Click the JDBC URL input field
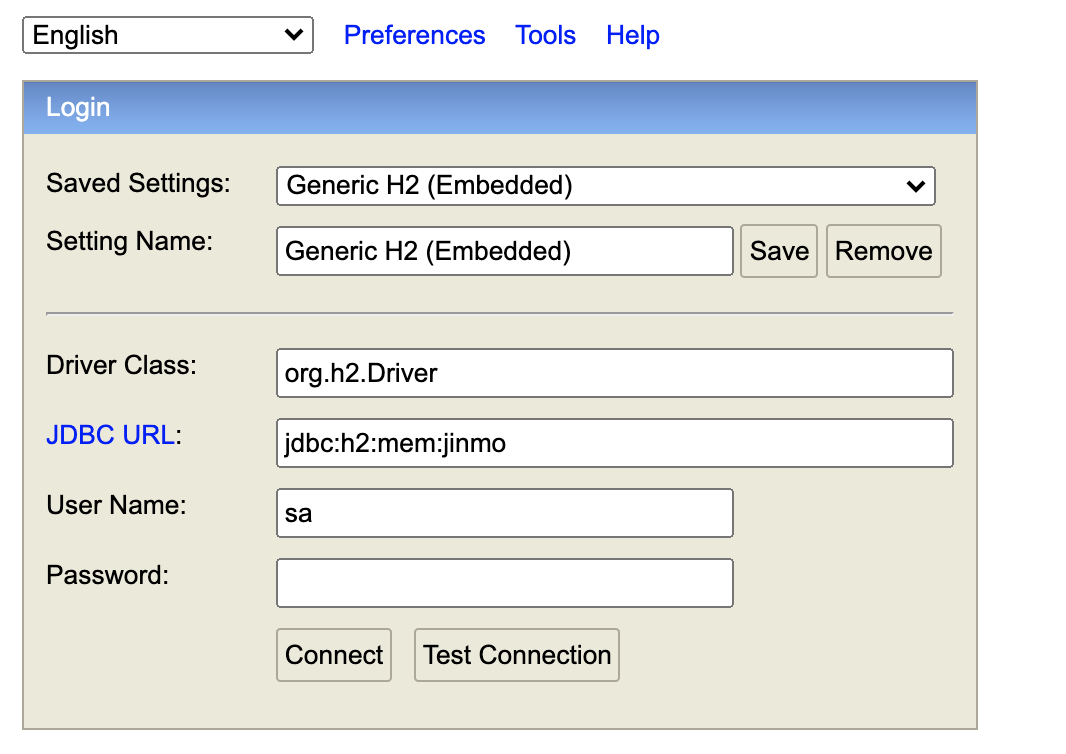The height and width of the screenshot is (754, 1066). (x=615, y=443)
